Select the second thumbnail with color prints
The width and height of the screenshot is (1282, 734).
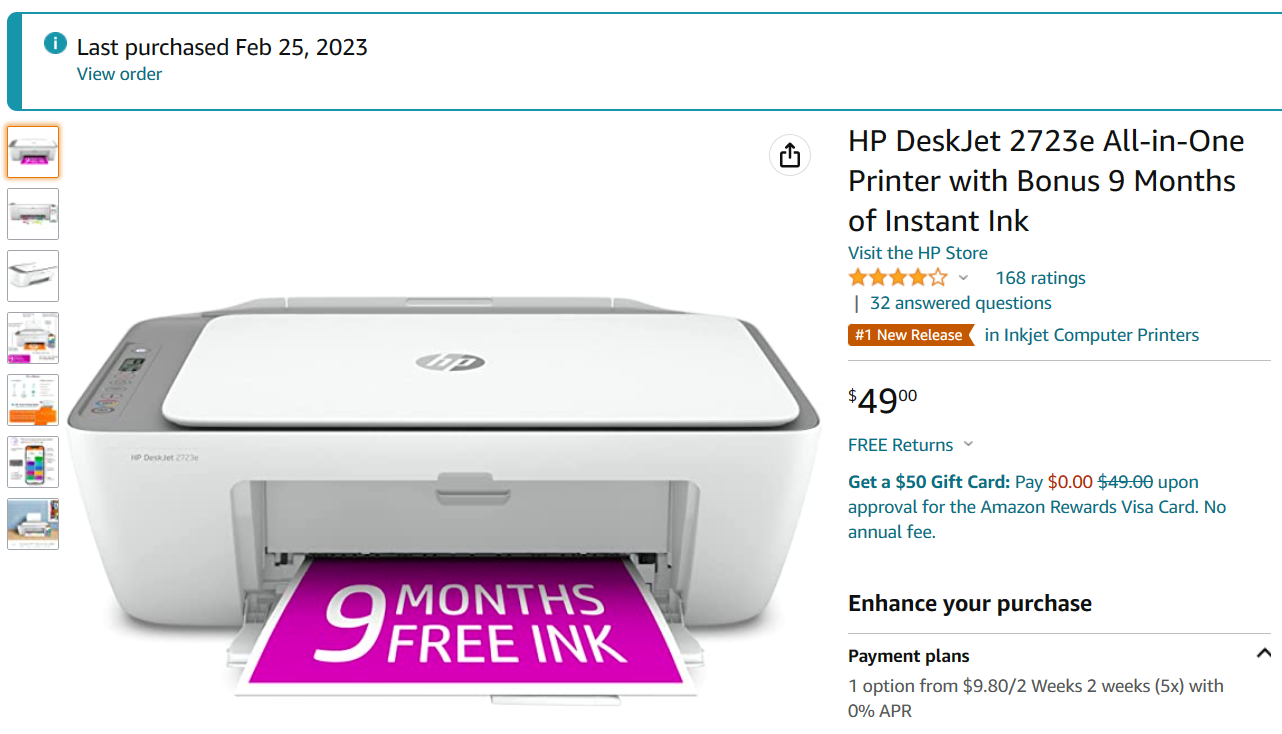click(33, 214)
